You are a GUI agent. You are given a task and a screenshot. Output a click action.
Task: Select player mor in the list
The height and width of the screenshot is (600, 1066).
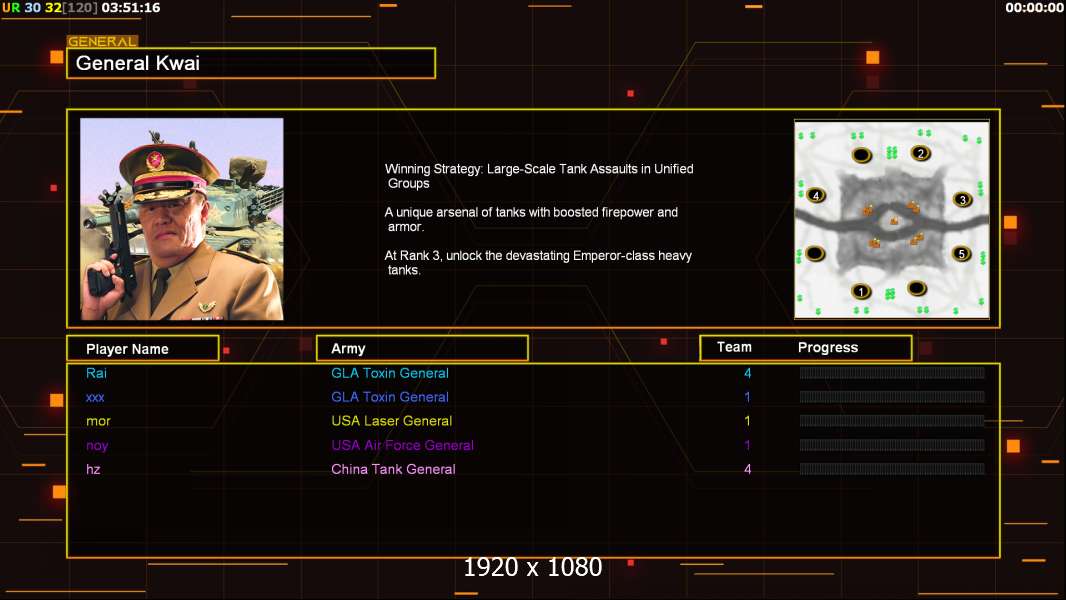98,421
